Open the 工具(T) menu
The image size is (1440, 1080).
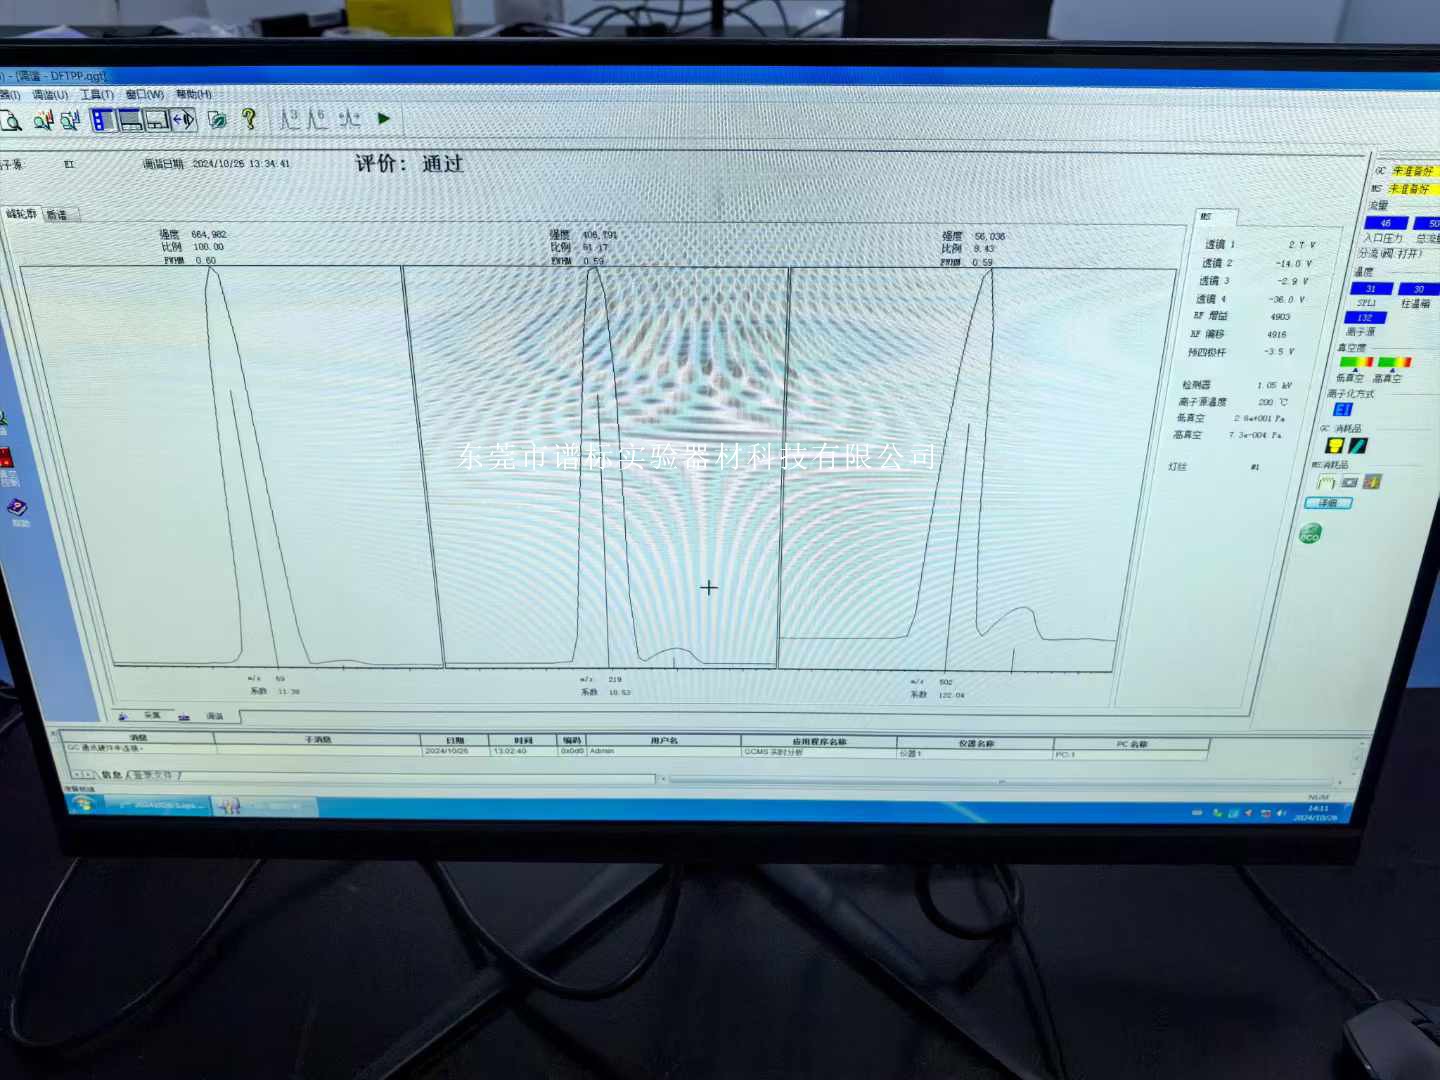click(97, 95)
